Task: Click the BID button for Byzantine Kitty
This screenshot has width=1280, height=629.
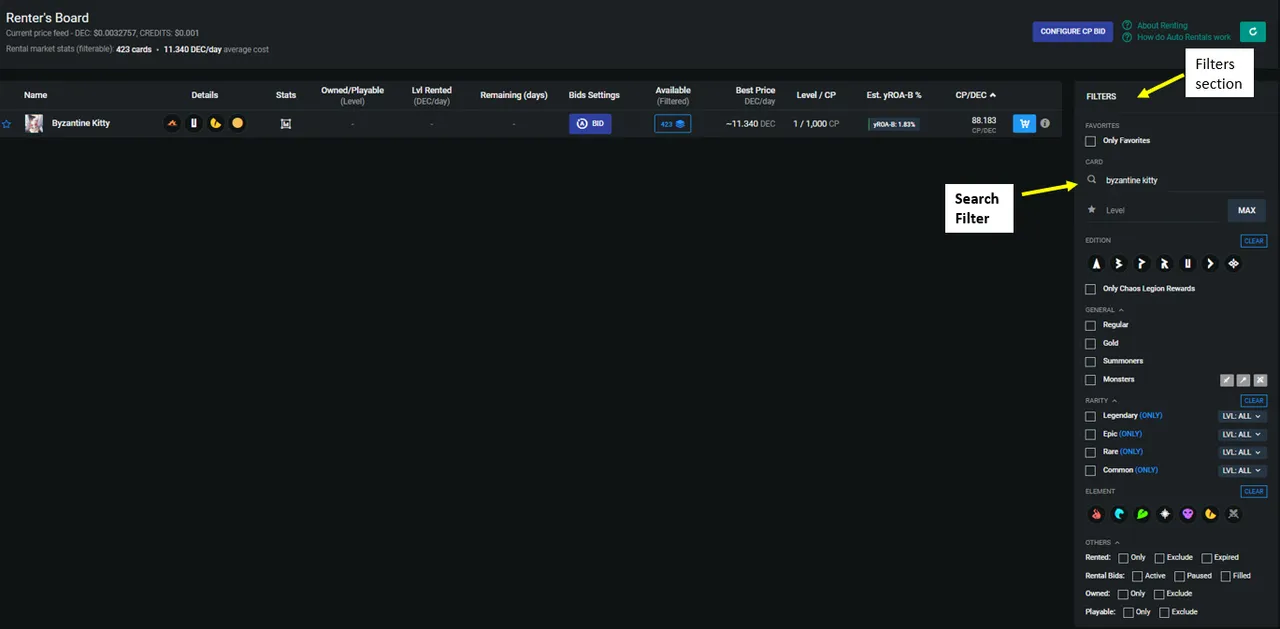Action: [x=590, y=124]
